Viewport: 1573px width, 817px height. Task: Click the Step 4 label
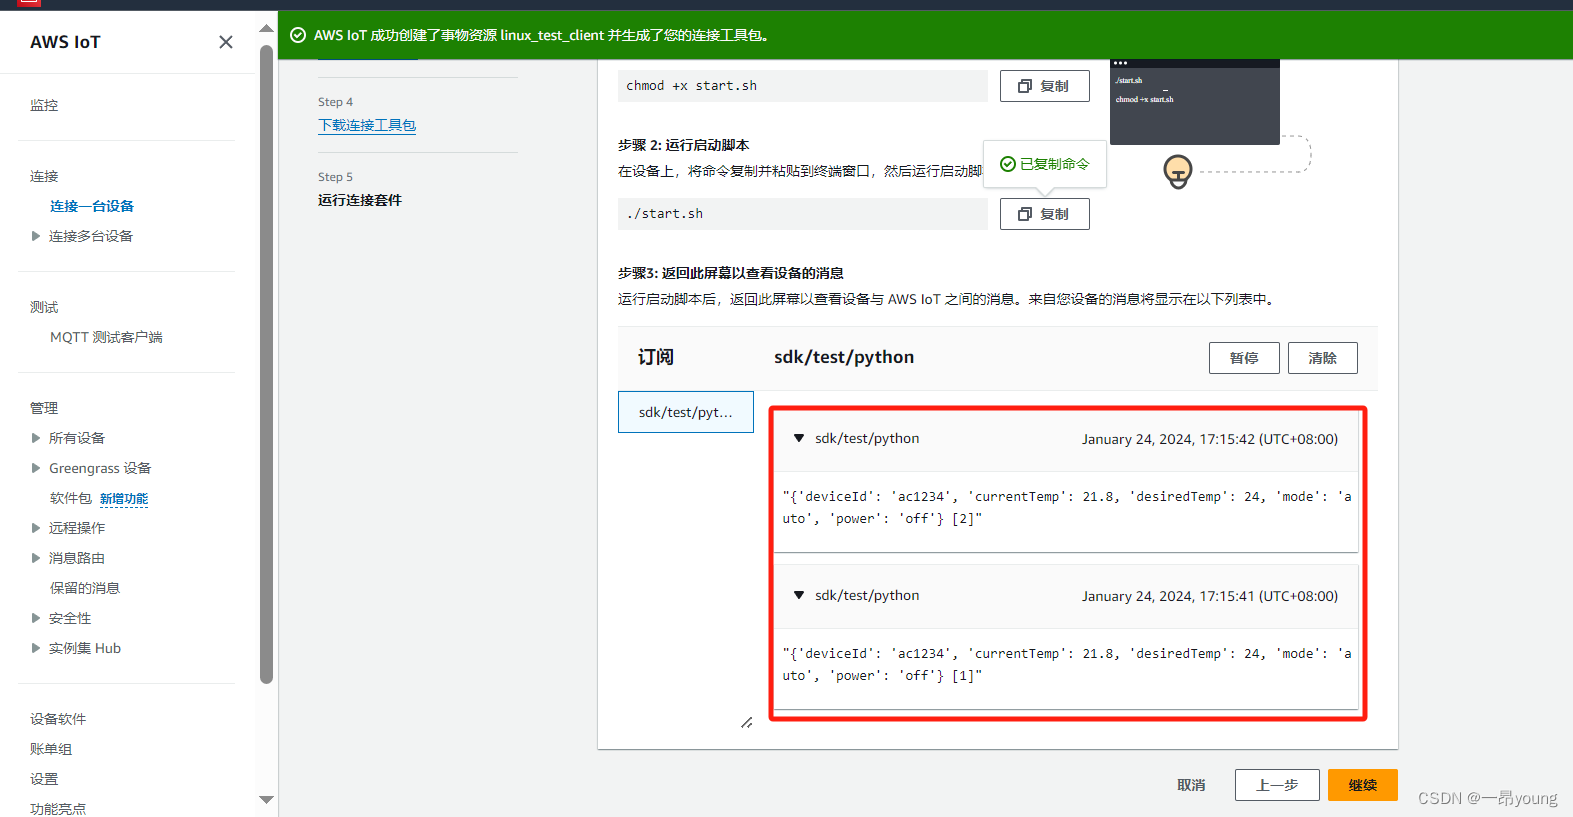coord(335,102)
